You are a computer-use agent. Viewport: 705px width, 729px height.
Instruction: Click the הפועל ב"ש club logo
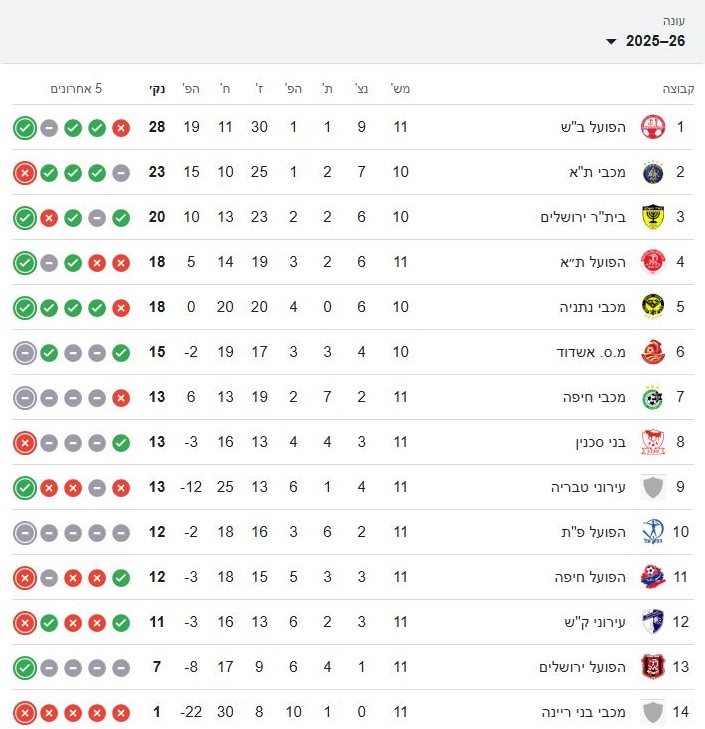(x=652, y=127)
